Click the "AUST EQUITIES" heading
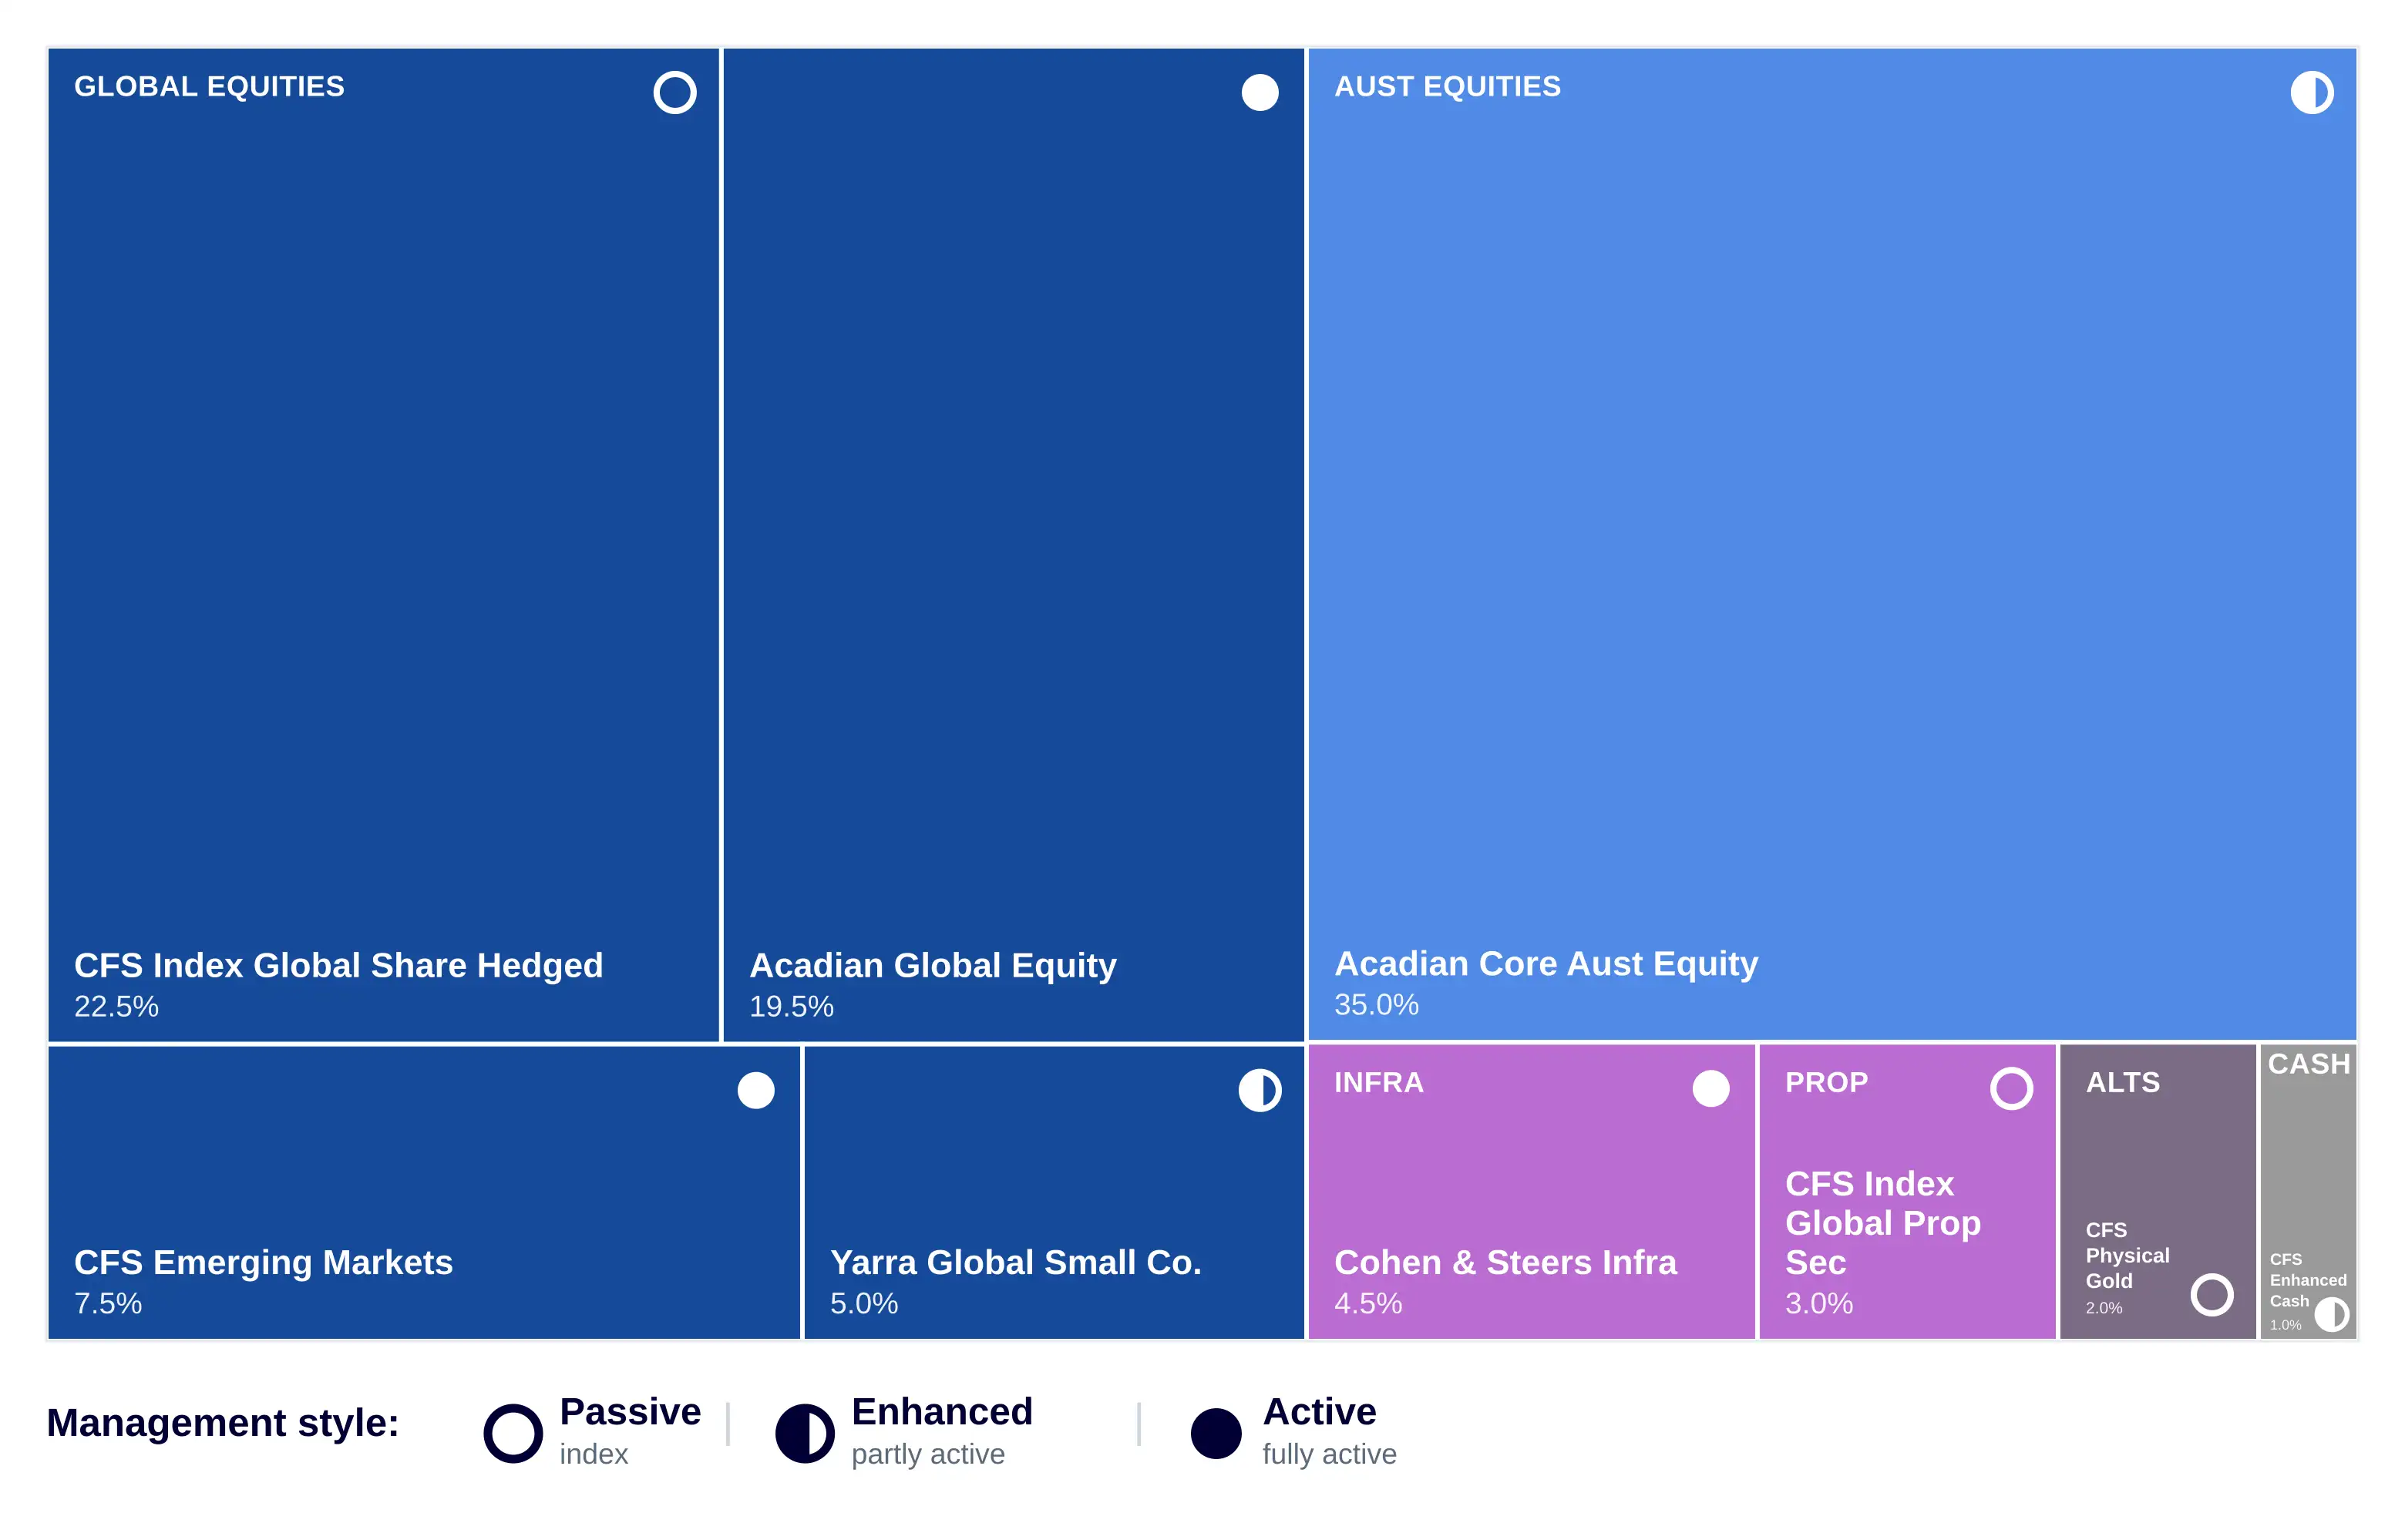 tap(1447, 86)
